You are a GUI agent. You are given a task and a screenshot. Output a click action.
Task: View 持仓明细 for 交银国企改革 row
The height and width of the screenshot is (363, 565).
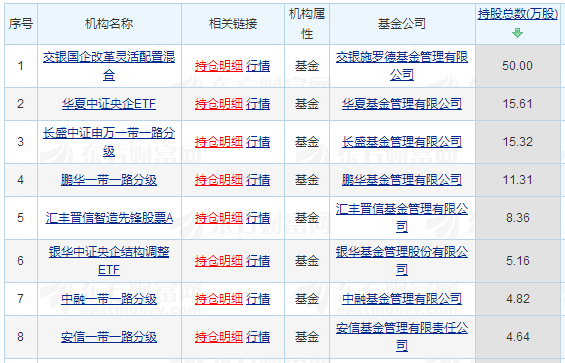[219, 66]
